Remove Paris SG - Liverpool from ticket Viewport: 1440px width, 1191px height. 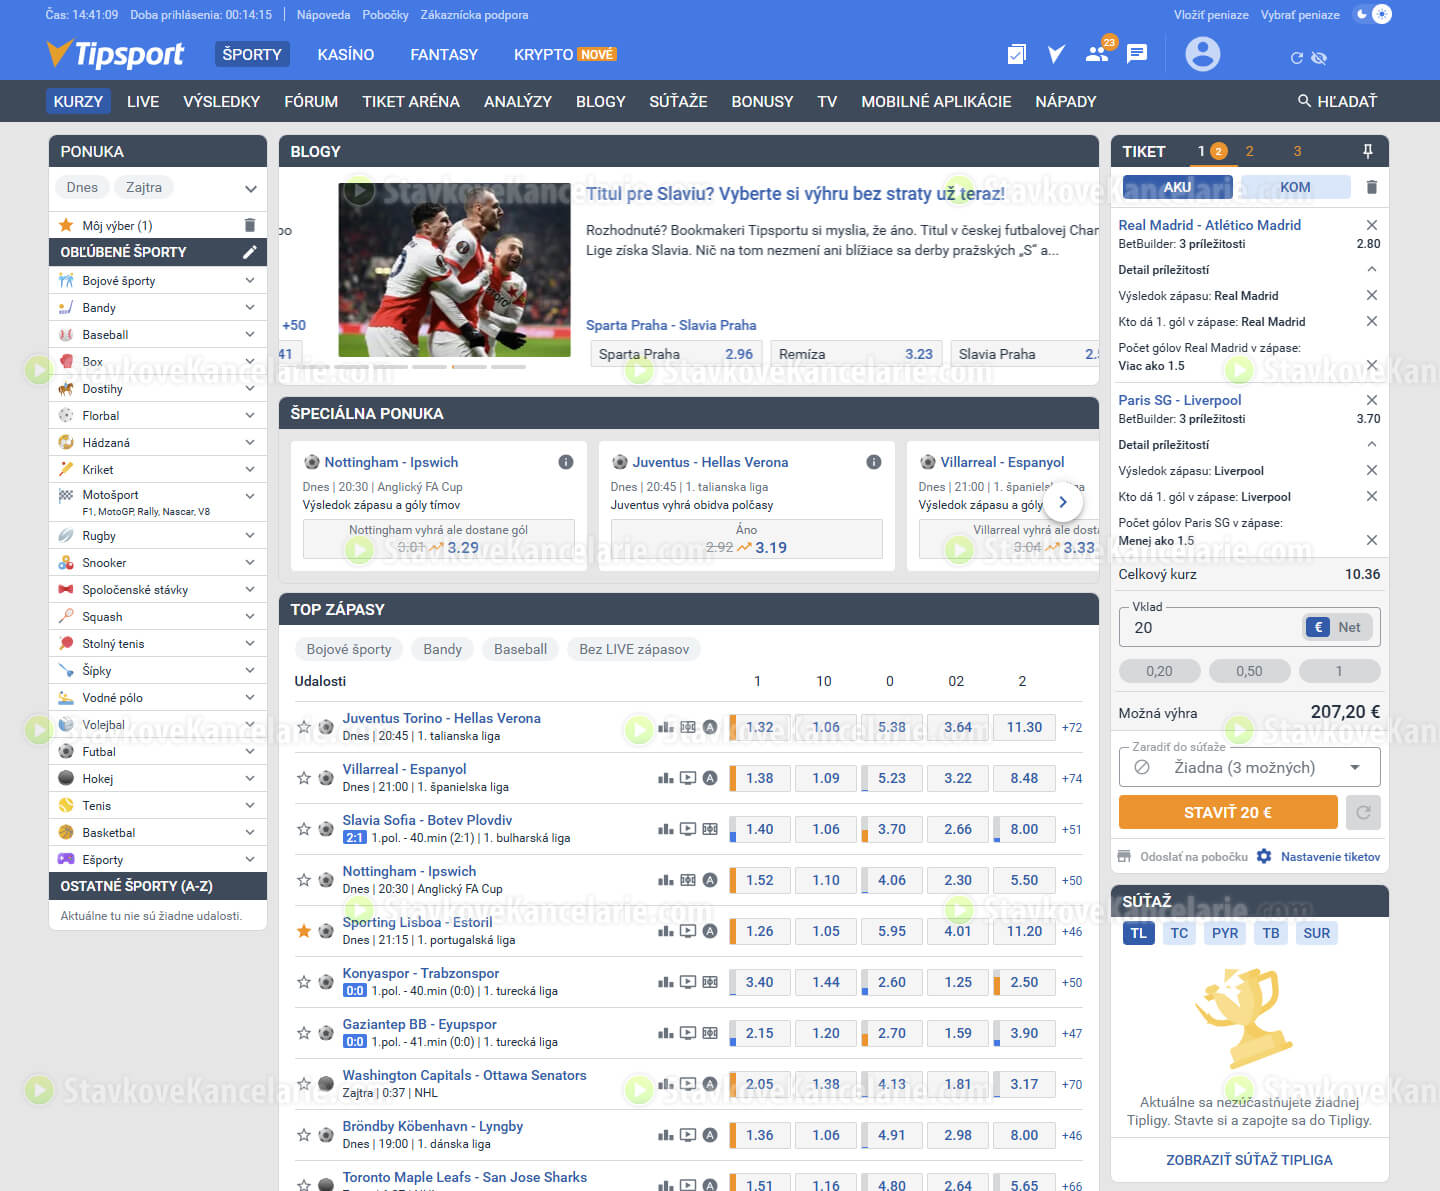(1372, 400)
